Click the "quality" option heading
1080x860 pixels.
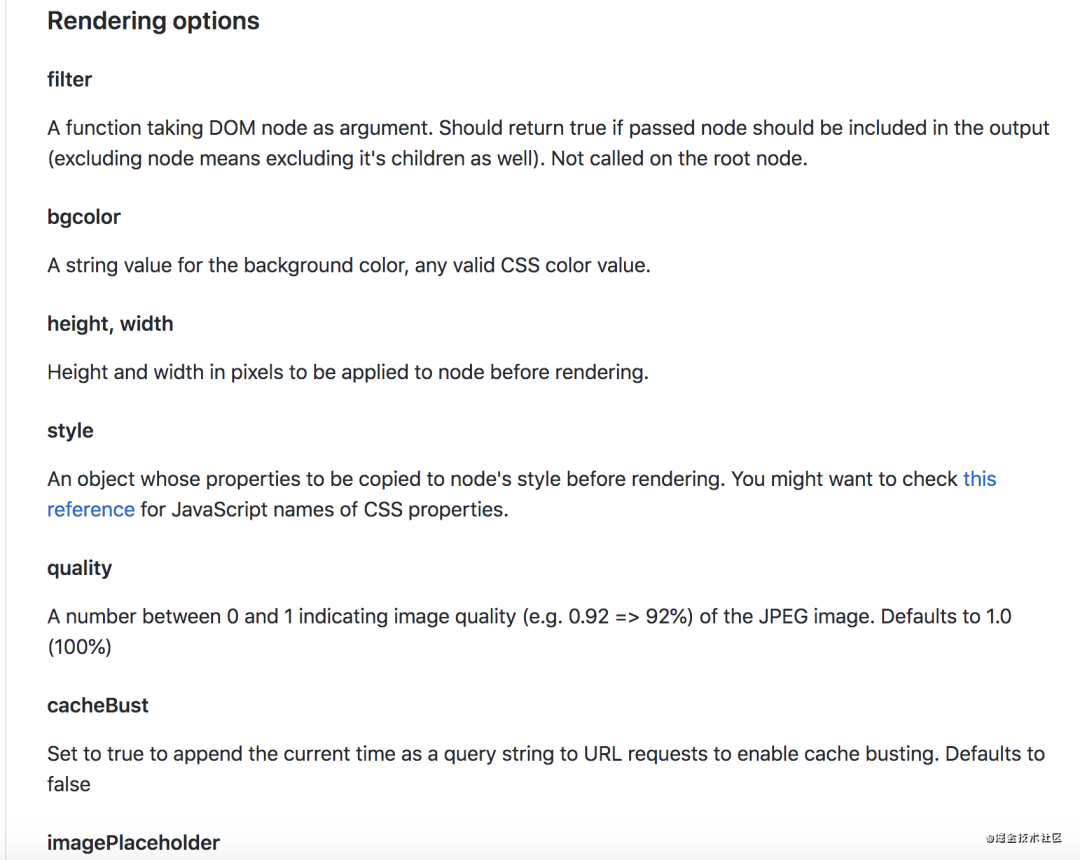tap(80, 568)
